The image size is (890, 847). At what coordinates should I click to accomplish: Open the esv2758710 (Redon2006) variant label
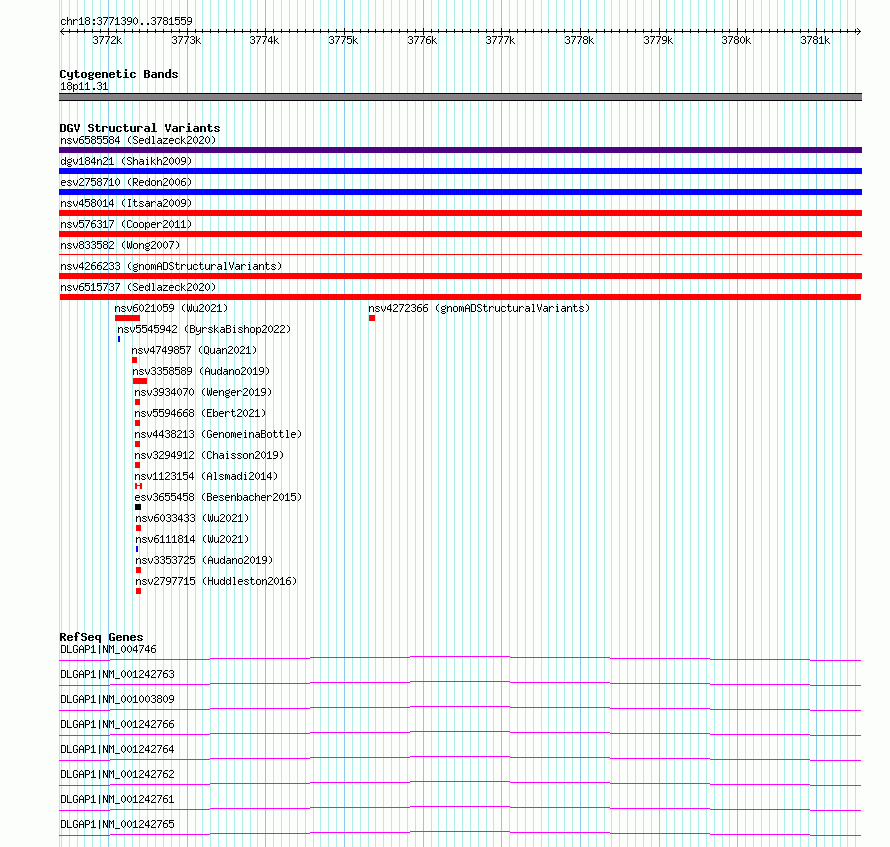pos(126,182)
